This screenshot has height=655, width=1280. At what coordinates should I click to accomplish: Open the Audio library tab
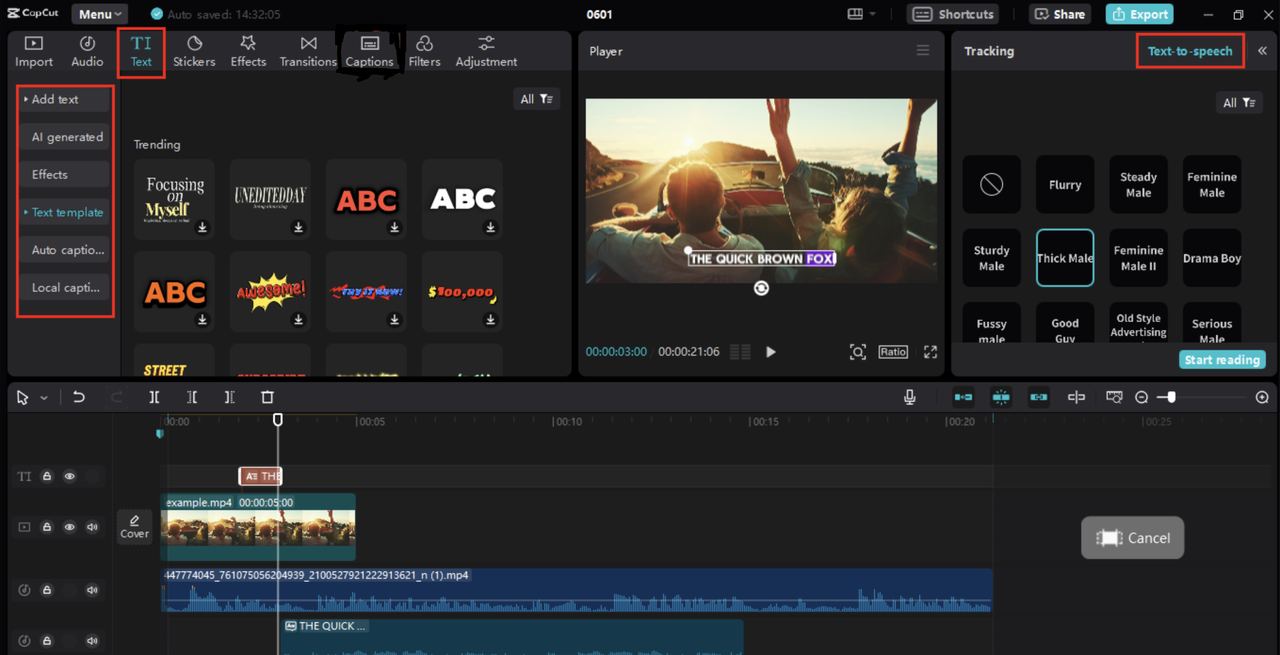pyautogui.click(x=87, y=51)
